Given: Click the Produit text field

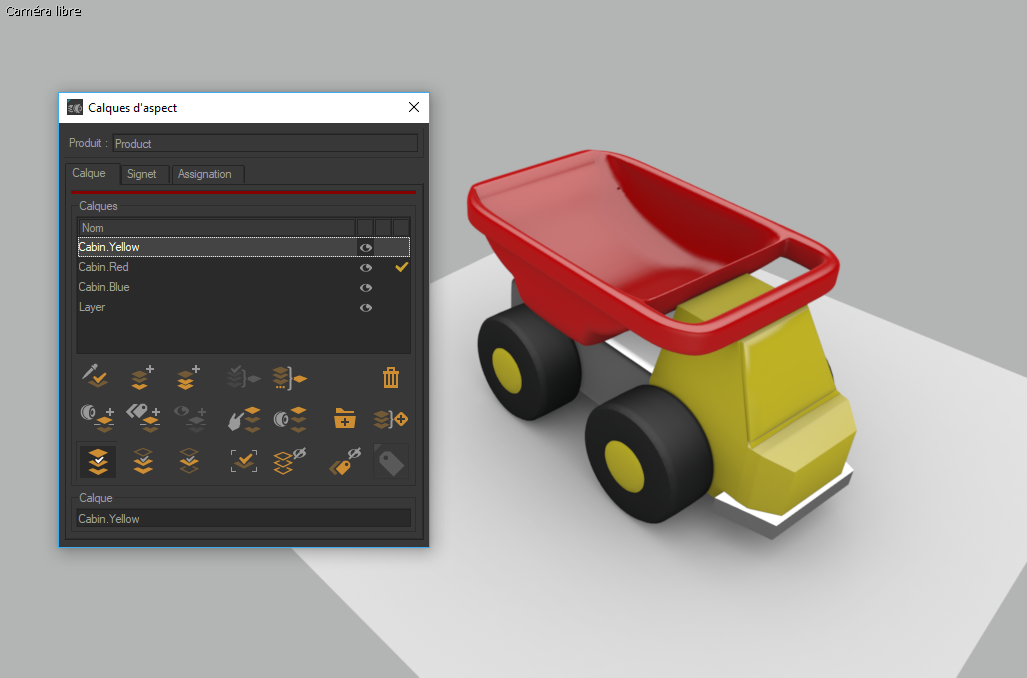Looking at the screenshot, I should coord(265,143).
